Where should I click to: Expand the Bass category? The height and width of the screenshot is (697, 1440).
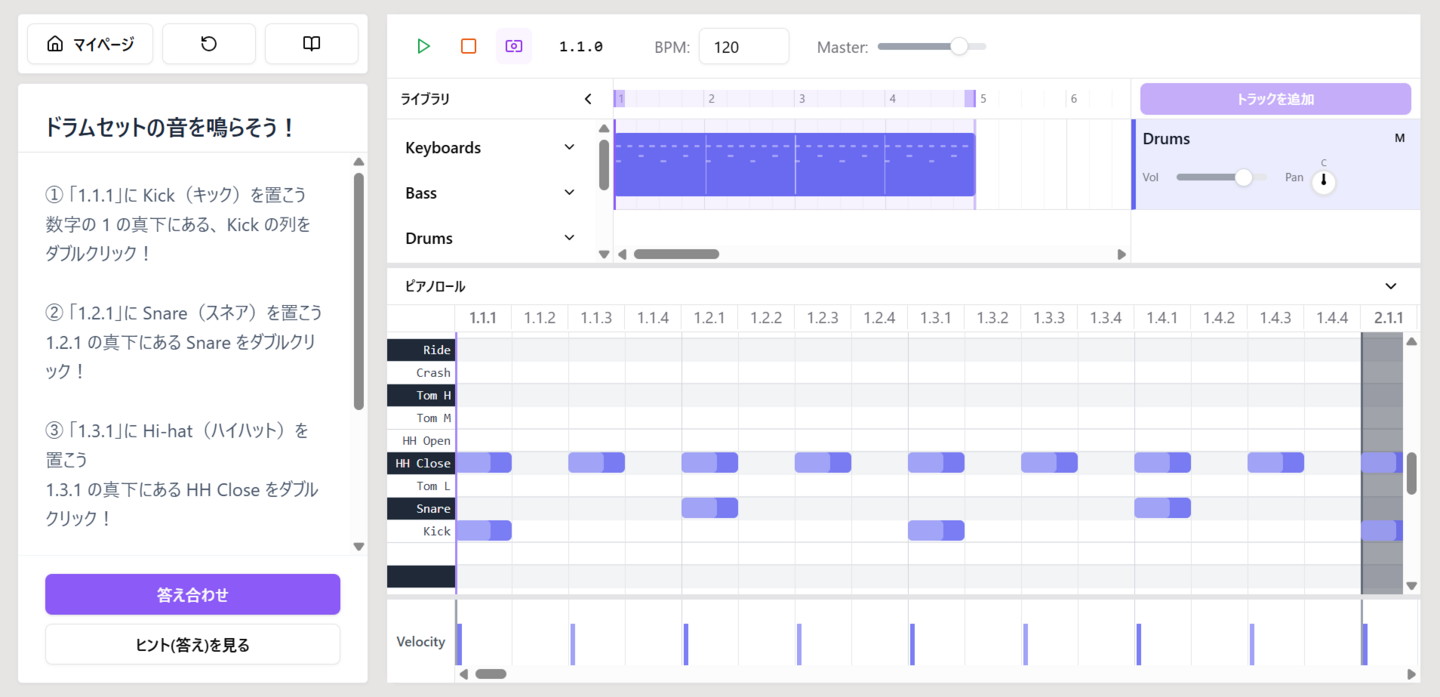click(x=569, y=193)
